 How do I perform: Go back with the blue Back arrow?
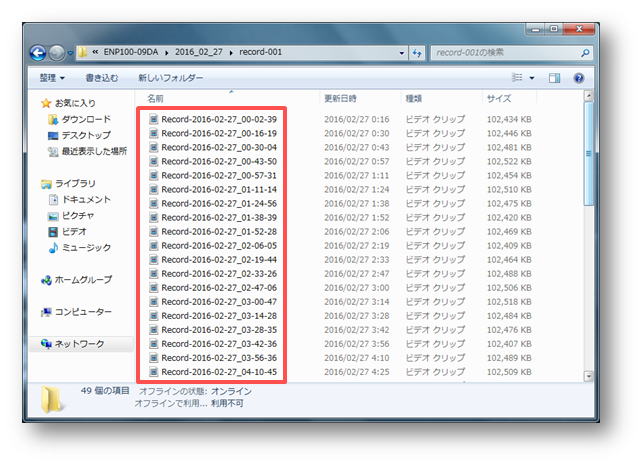click(38, 53)
